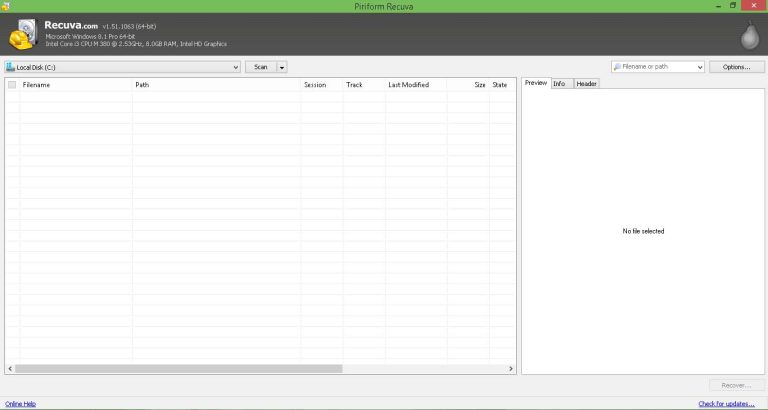
Task: Sort by Size column header
Action: tap(468, 85)
